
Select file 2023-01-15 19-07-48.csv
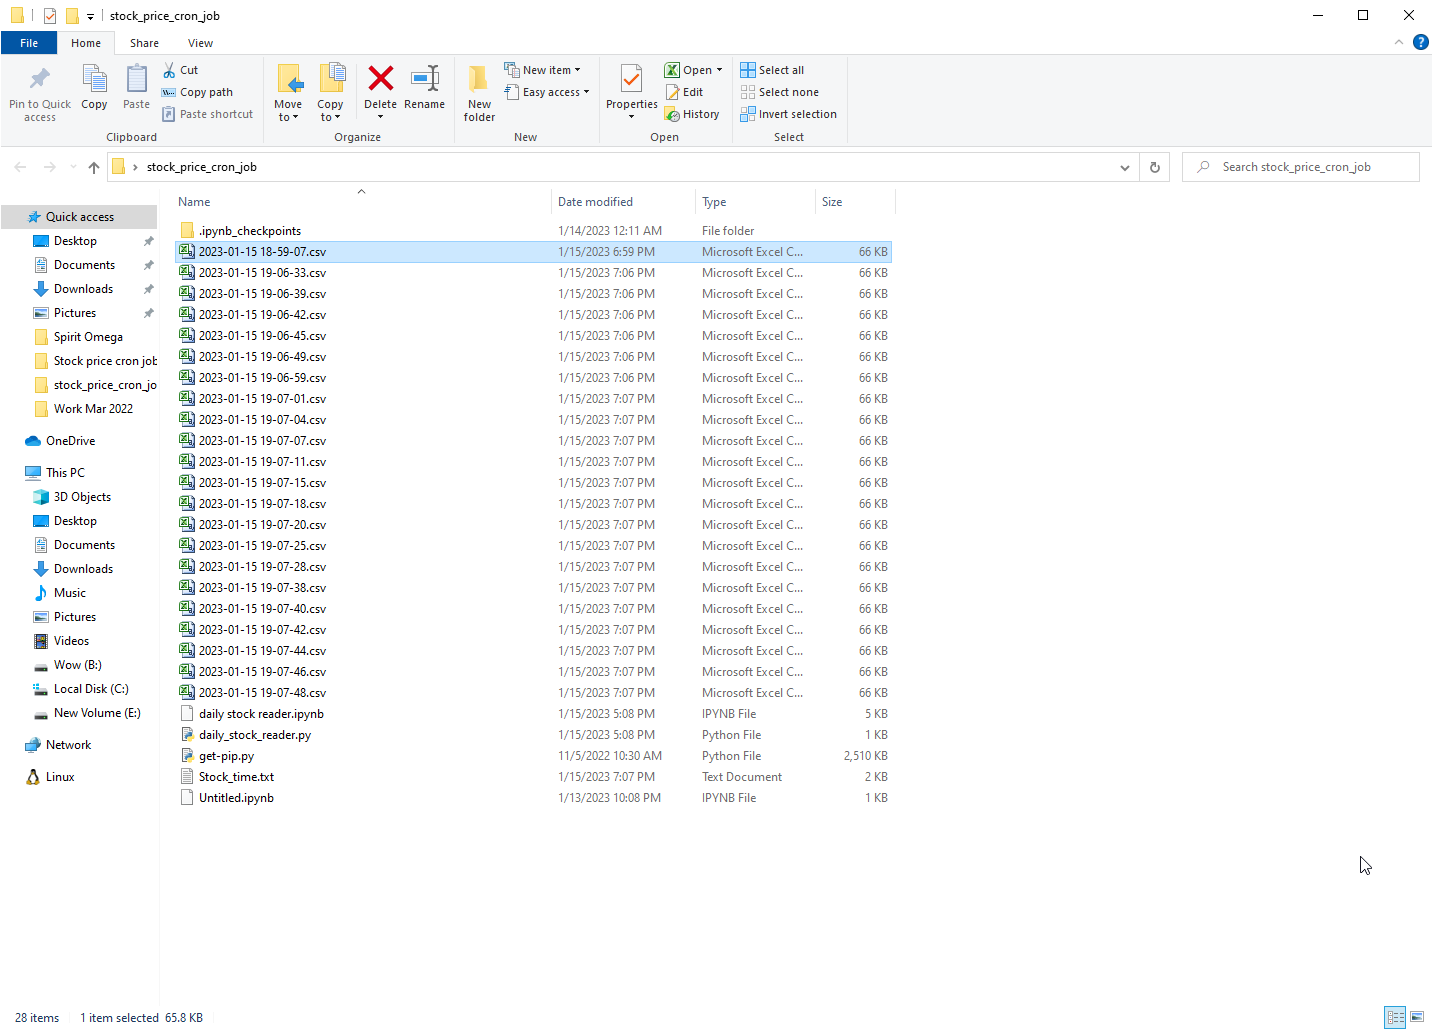click(x=533, y=693)
